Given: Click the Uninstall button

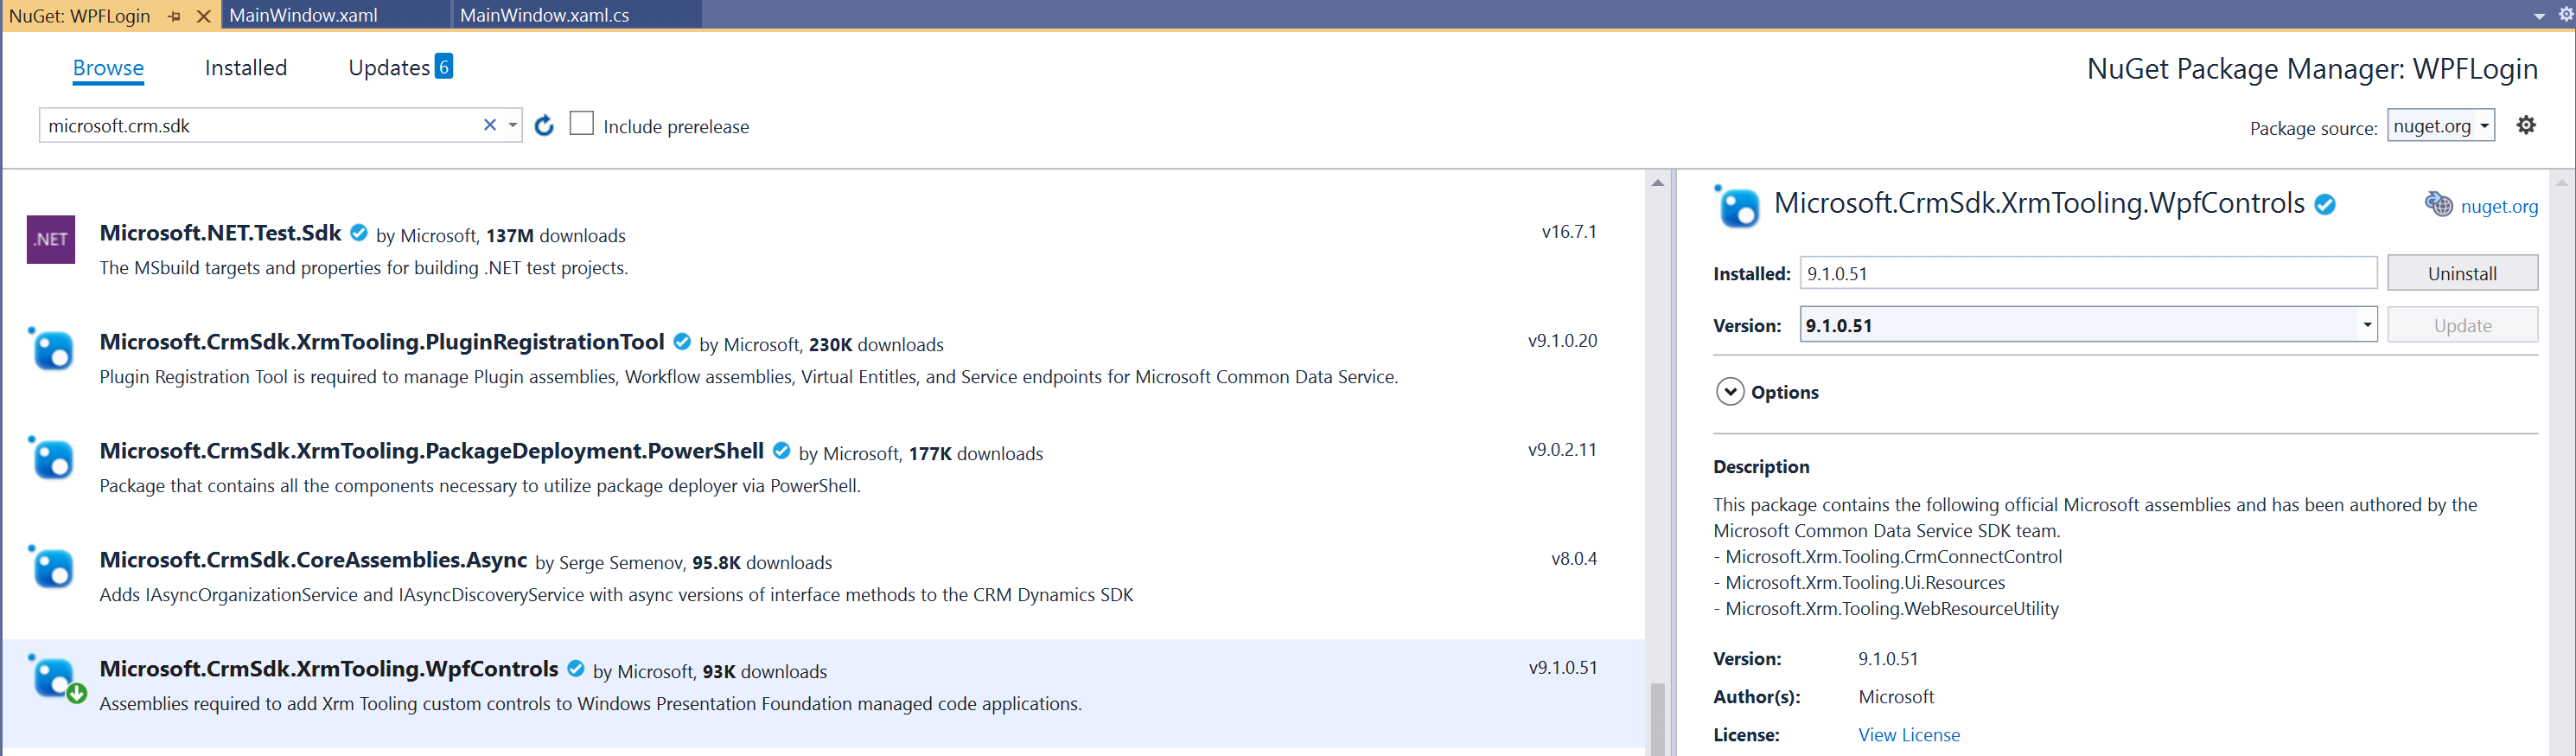Looking at the screenshot, I should point(2461,273).
